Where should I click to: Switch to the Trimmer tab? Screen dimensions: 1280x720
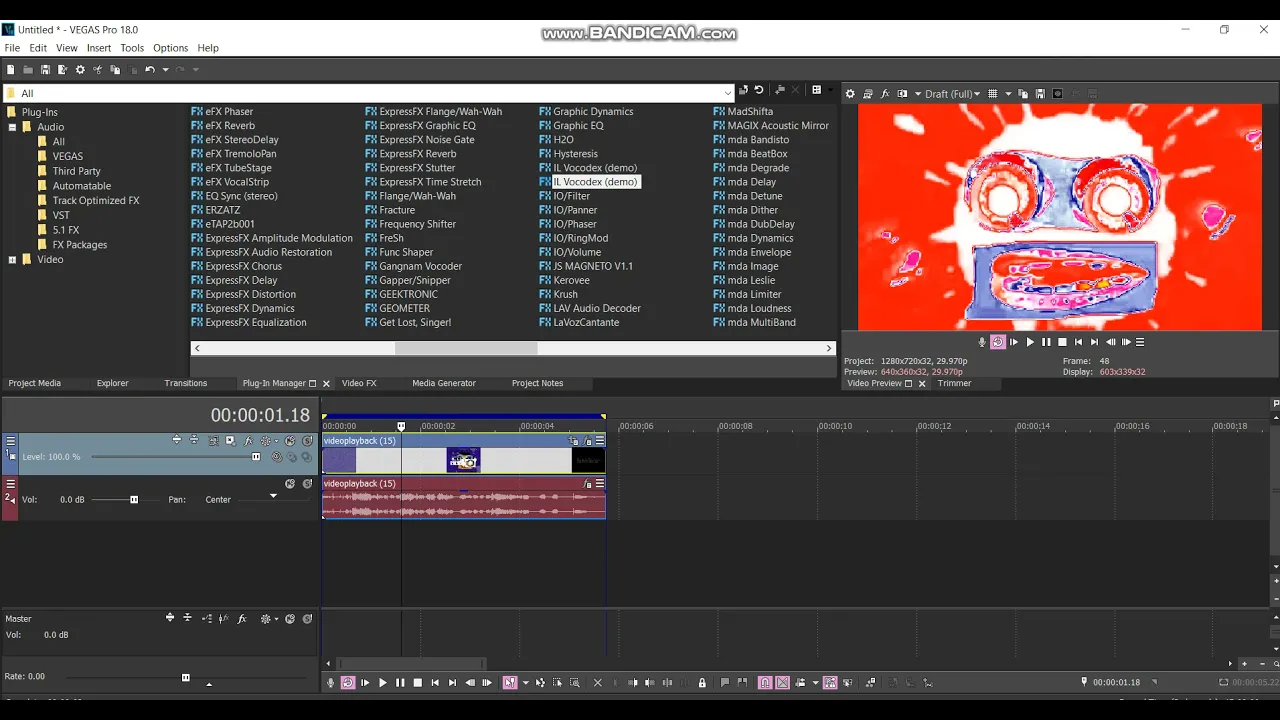pos(954,383)
